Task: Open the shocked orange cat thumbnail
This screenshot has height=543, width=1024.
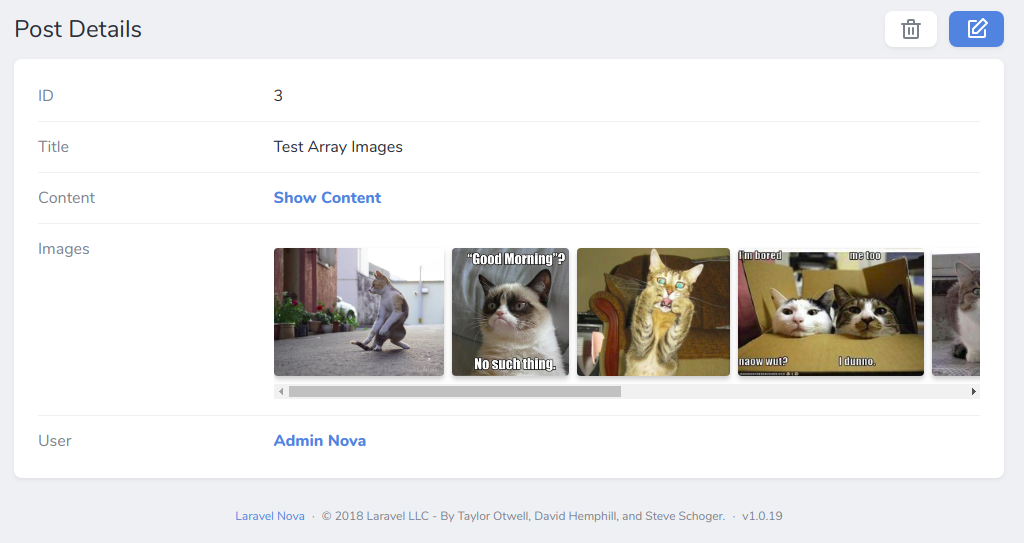Action: pos(653,312)
